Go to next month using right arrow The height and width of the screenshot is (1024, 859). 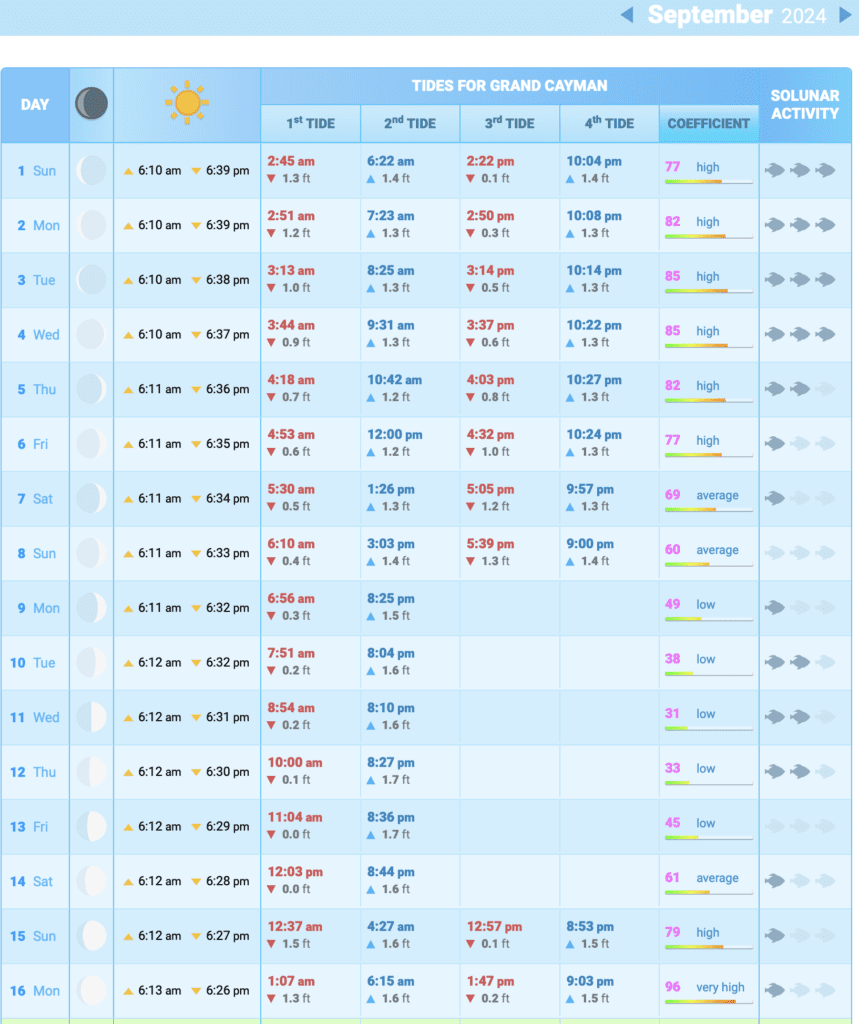point(845,15)
